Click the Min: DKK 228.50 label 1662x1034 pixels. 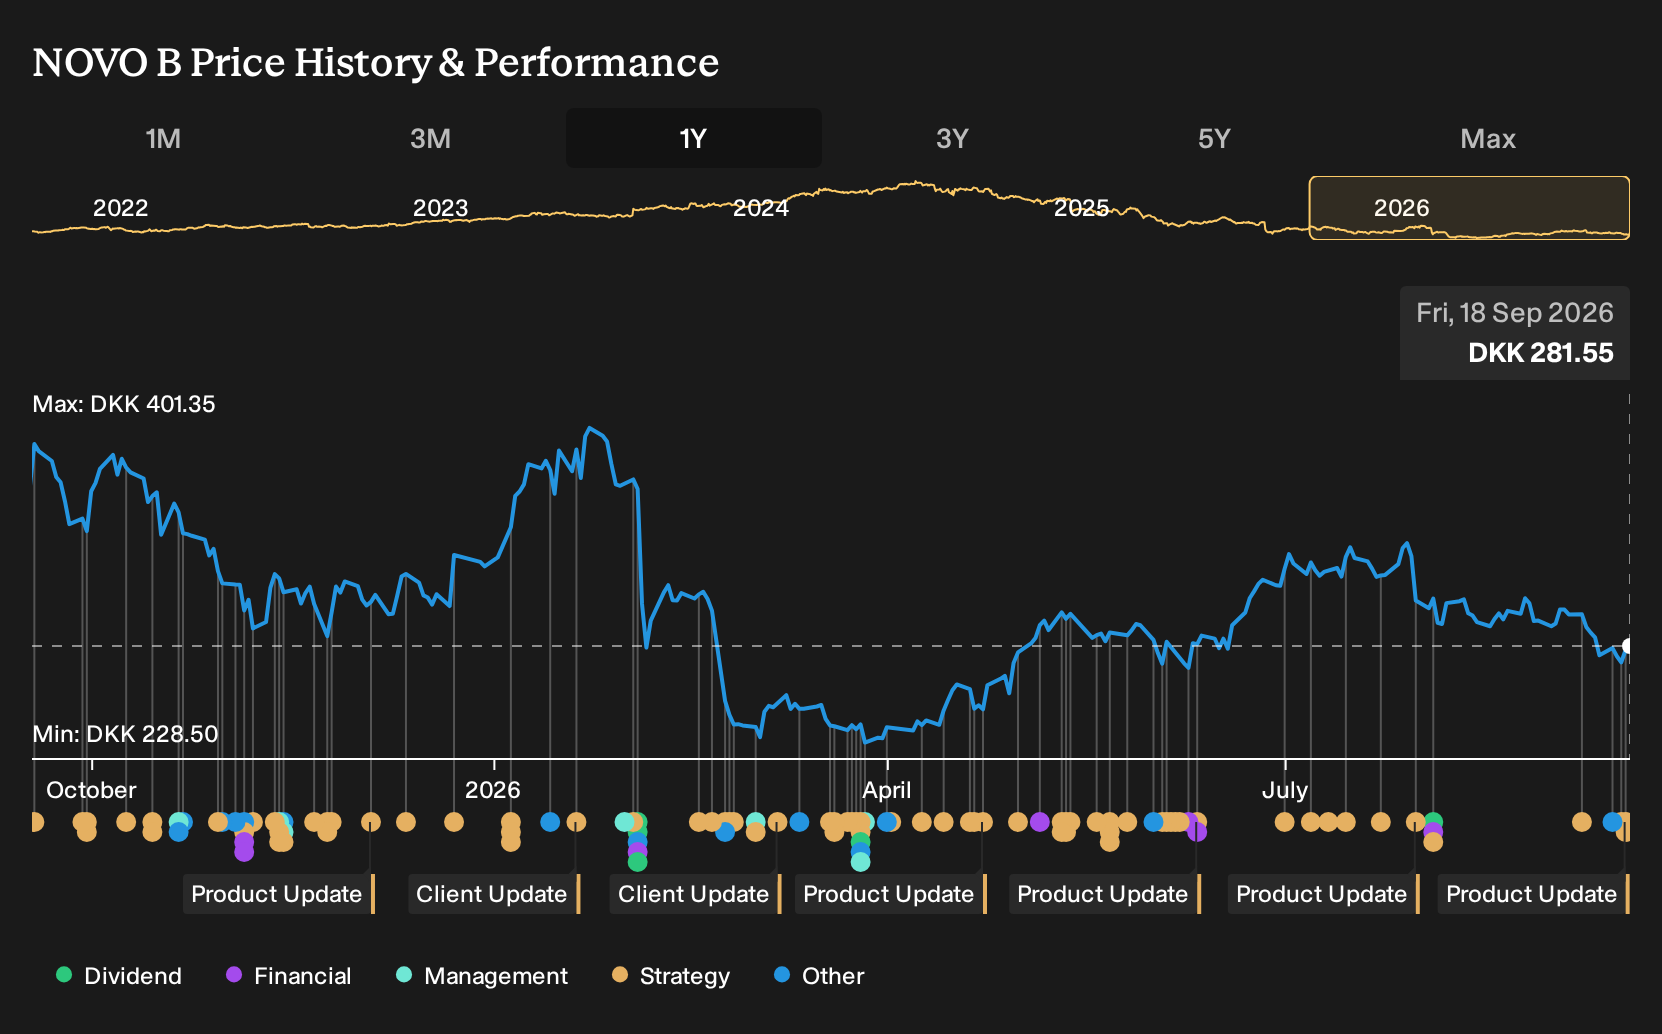[x=125, y=734]
